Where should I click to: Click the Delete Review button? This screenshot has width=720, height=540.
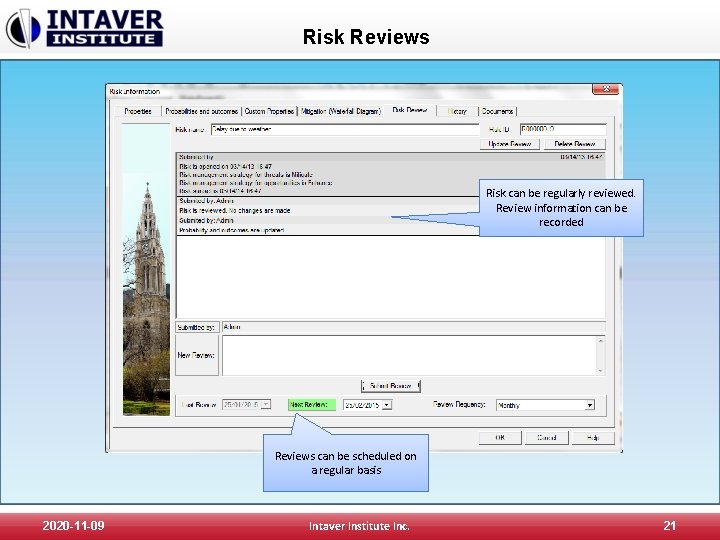click(574, 144)
